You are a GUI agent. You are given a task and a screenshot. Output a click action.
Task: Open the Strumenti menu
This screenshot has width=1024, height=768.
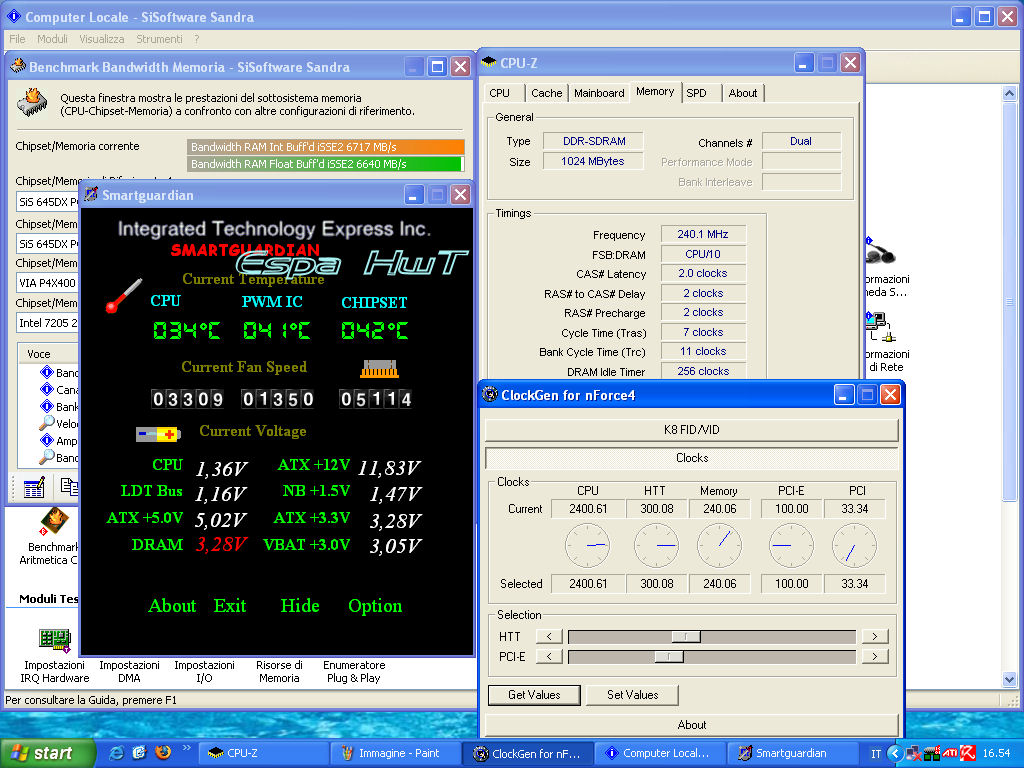[159, 39]
